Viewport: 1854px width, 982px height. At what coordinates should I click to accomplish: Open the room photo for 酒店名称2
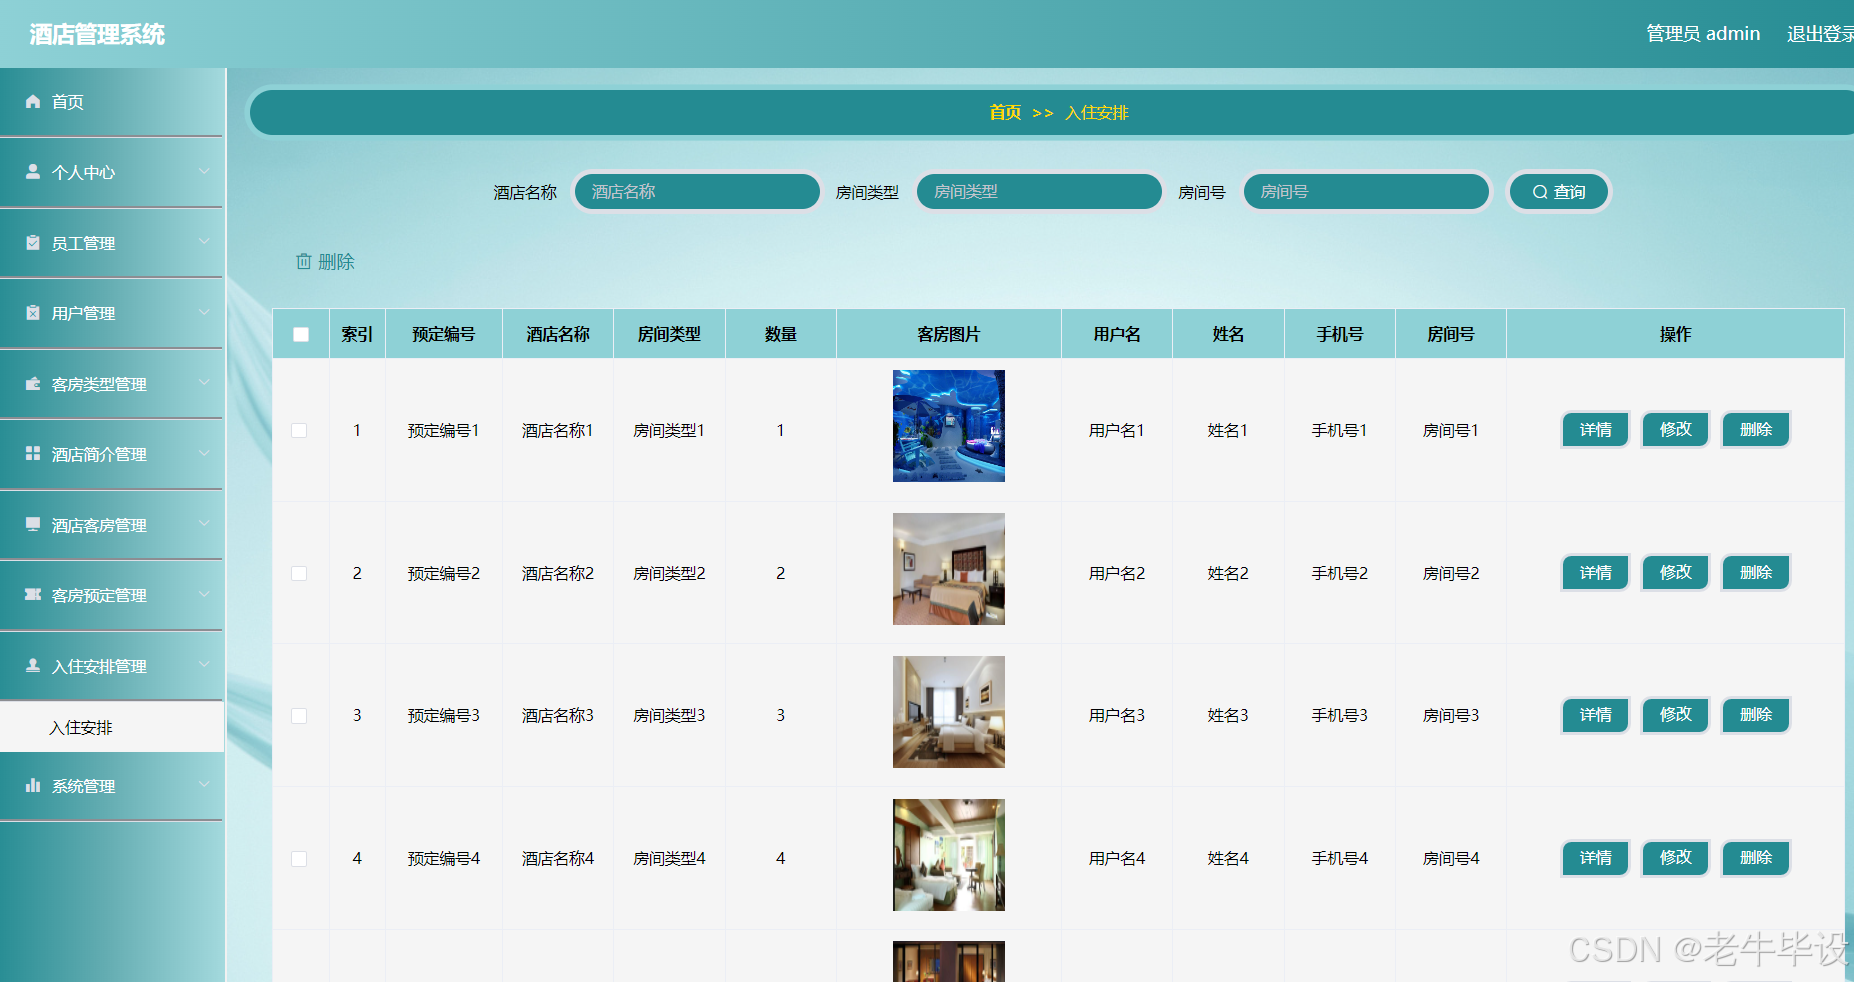tap(948, 569)
